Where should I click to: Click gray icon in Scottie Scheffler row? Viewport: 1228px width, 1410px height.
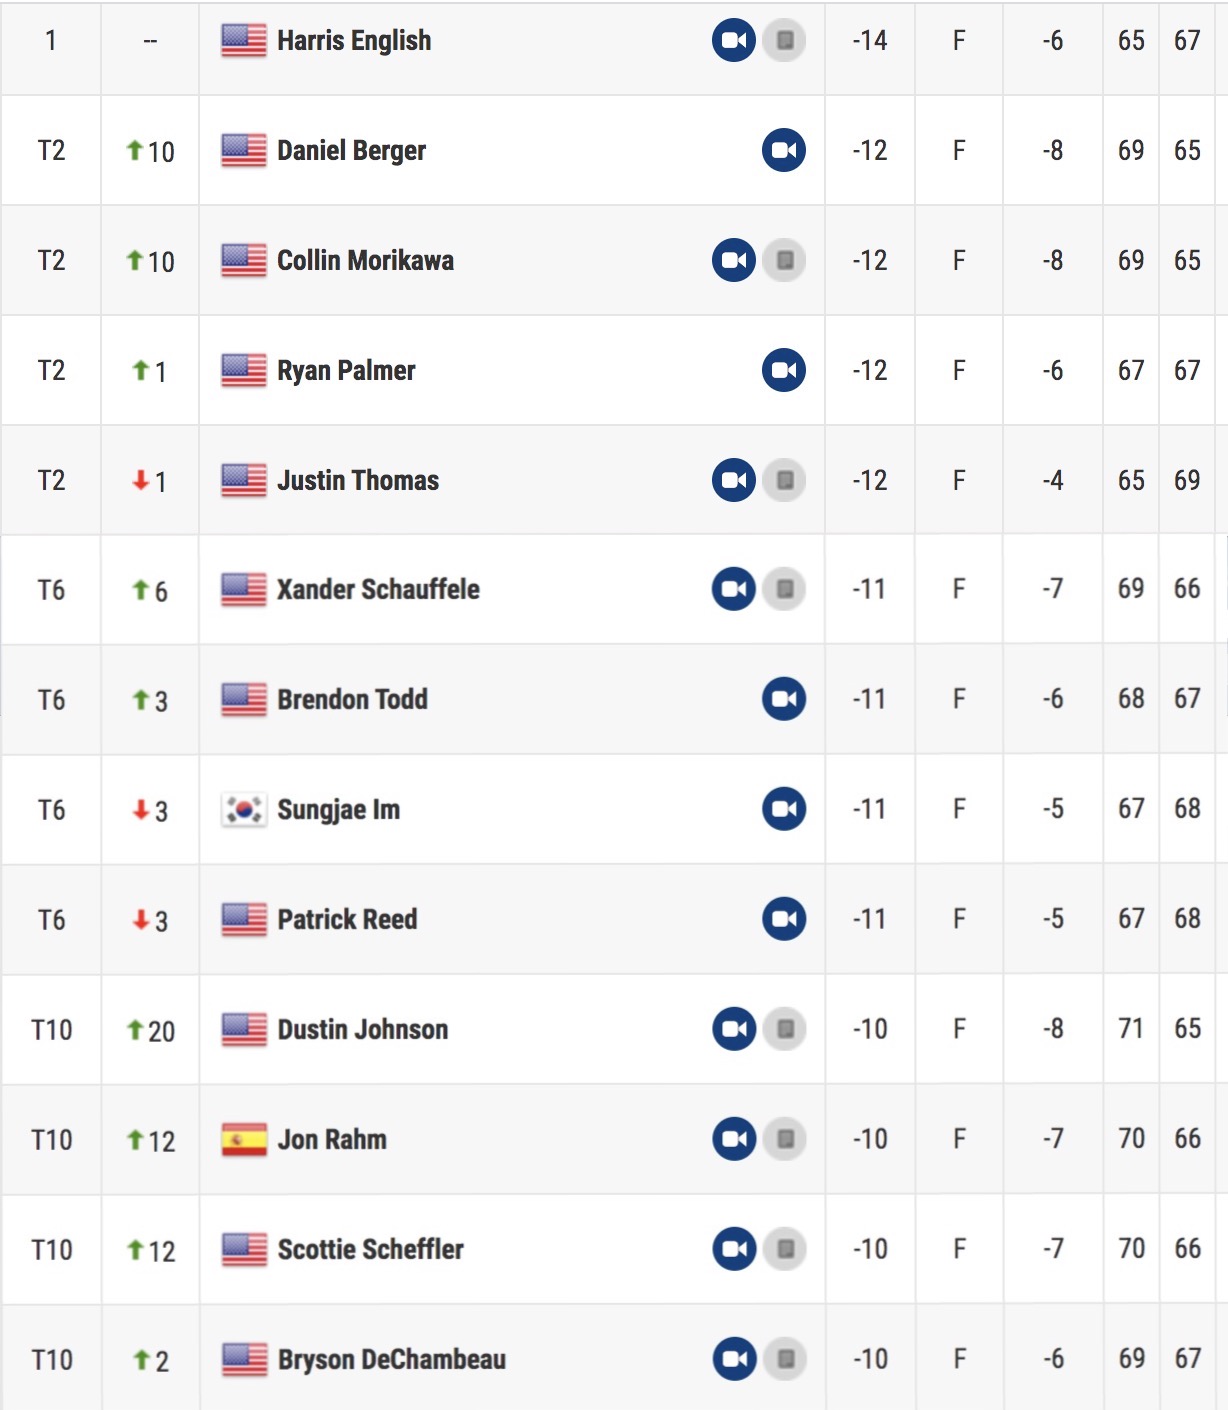[784, 1249]
